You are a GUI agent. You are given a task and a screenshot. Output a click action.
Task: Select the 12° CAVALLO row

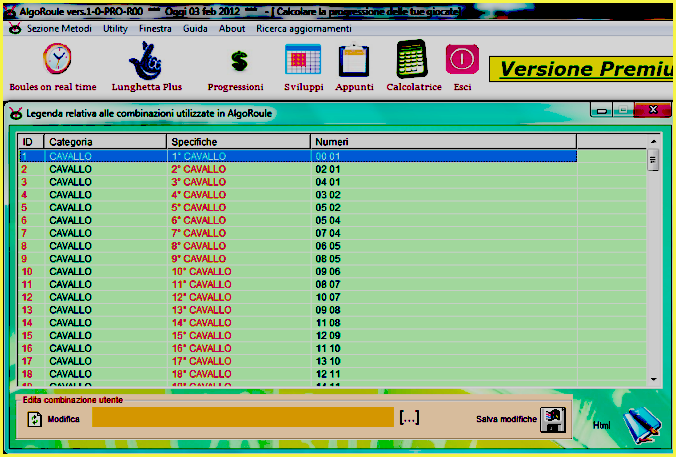pyautogui.click(x=298, y=297)
